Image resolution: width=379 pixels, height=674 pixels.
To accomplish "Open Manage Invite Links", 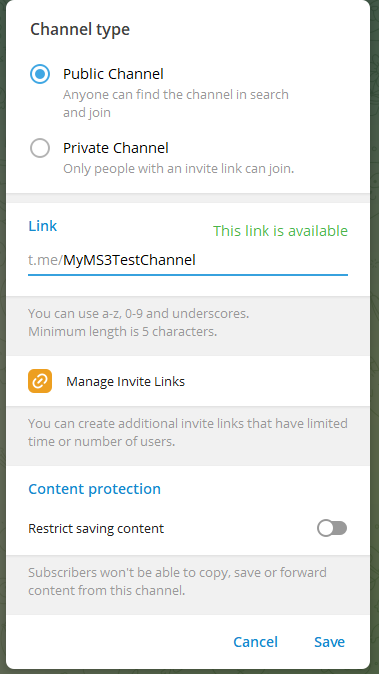I will 188,381.
